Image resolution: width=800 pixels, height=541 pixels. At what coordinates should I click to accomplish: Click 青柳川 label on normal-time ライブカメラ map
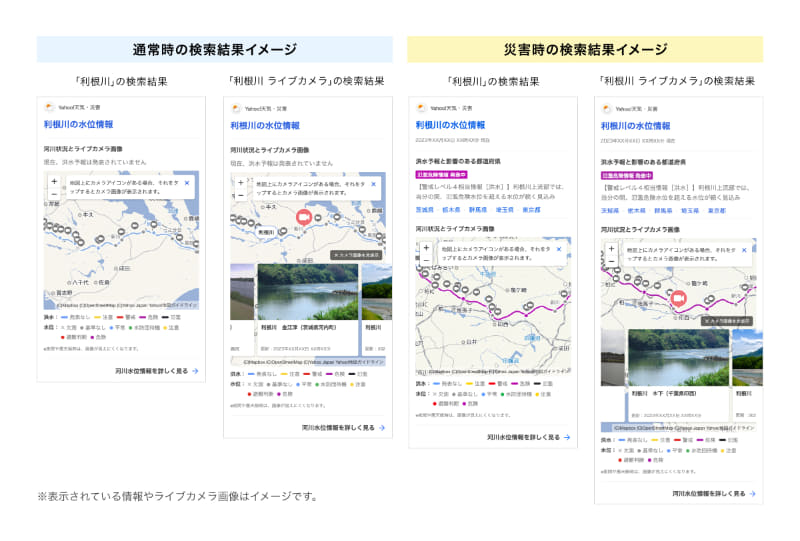[x=265, y=232]
